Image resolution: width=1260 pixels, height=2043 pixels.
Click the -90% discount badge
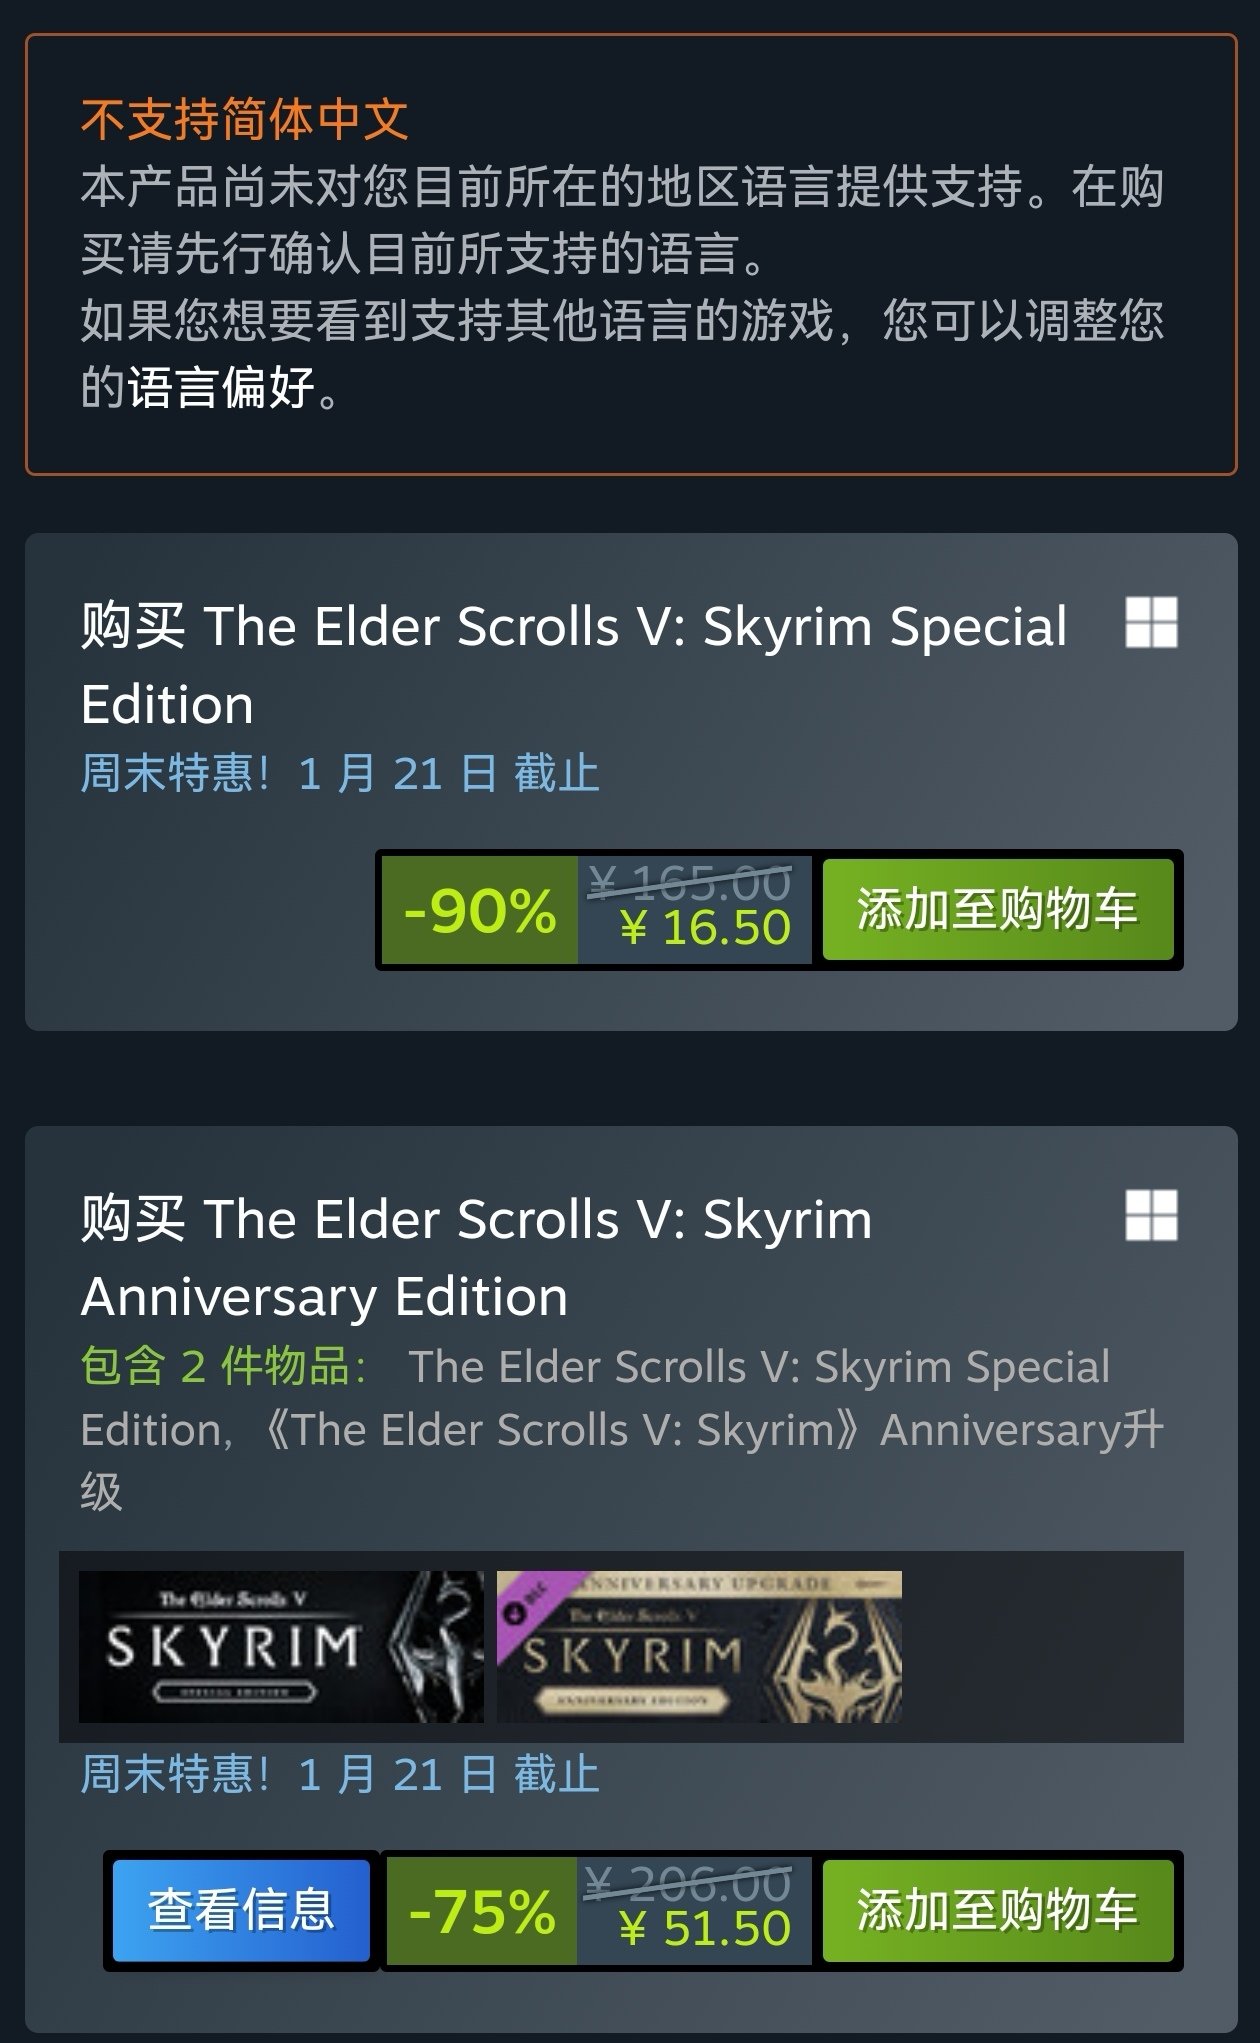tap(480, 910)
